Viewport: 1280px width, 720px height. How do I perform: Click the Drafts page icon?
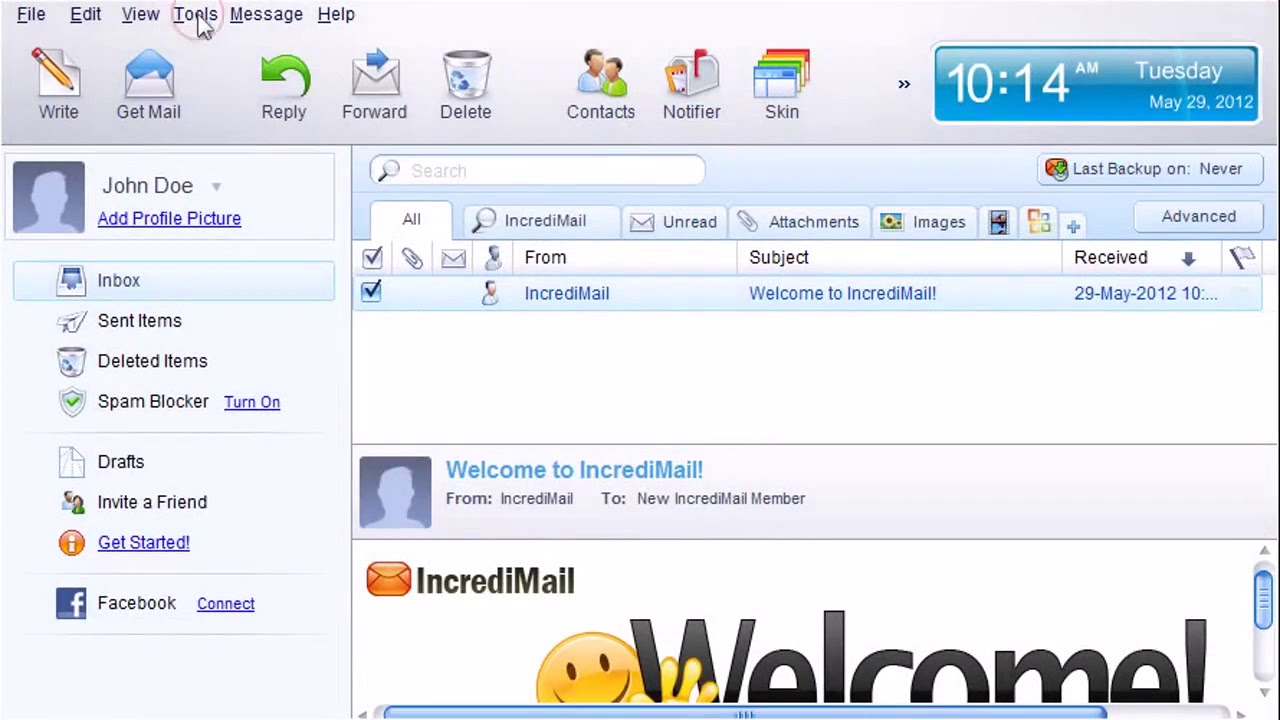tap(71, 462)
